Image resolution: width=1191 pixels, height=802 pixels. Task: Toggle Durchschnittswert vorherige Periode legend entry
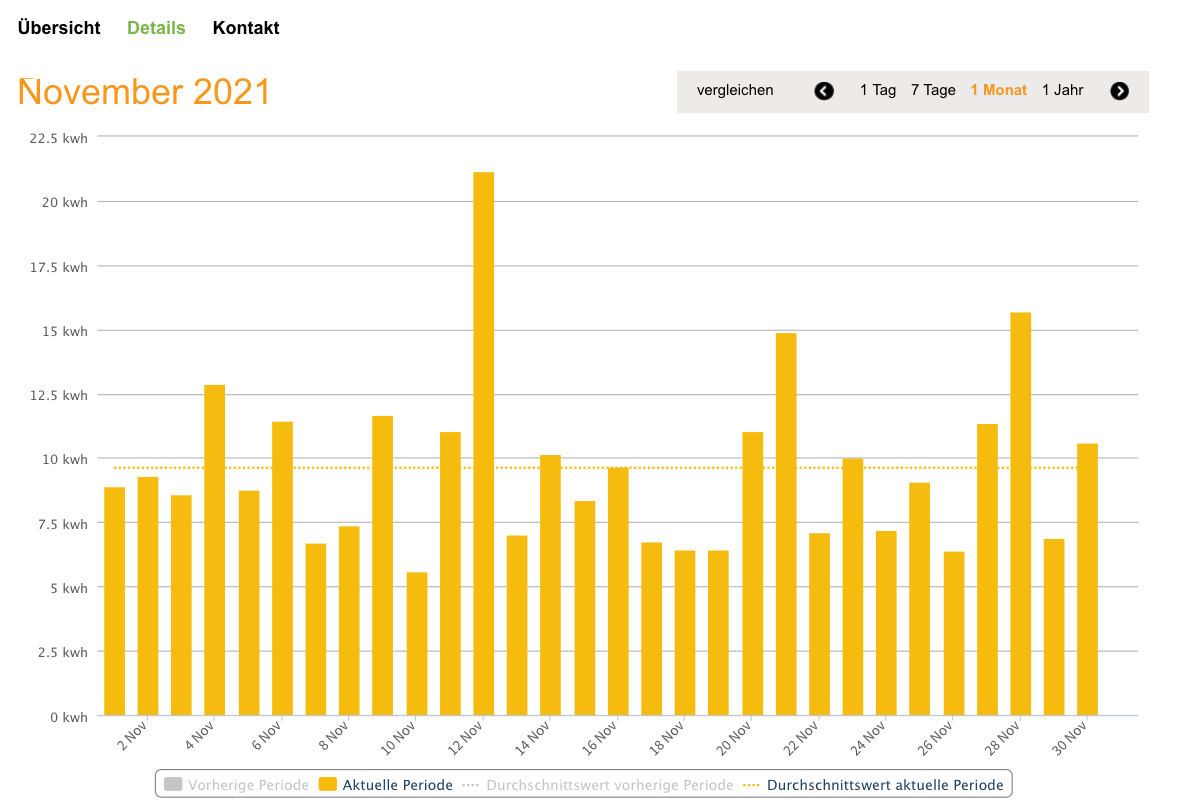[x=598, y=785]
